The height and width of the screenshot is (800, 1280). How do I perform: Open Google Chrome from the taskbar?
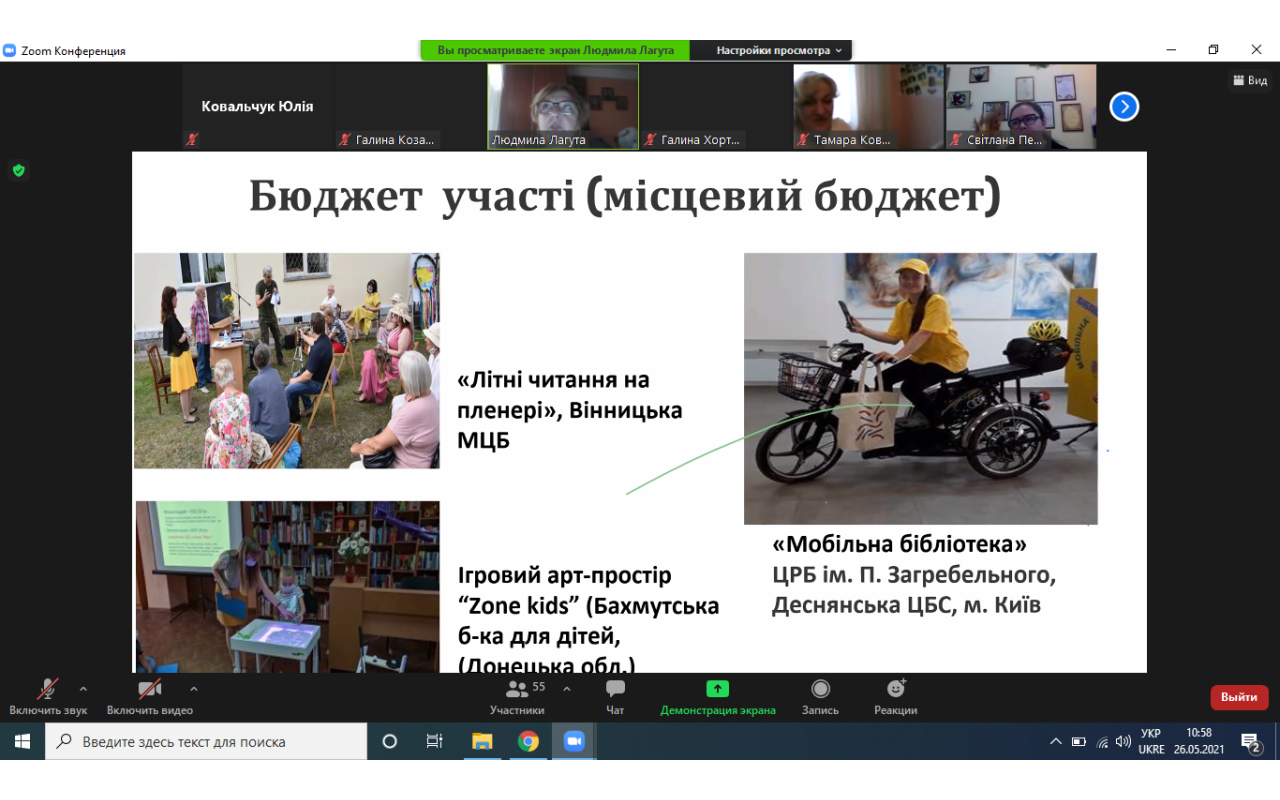coord(528,741)
